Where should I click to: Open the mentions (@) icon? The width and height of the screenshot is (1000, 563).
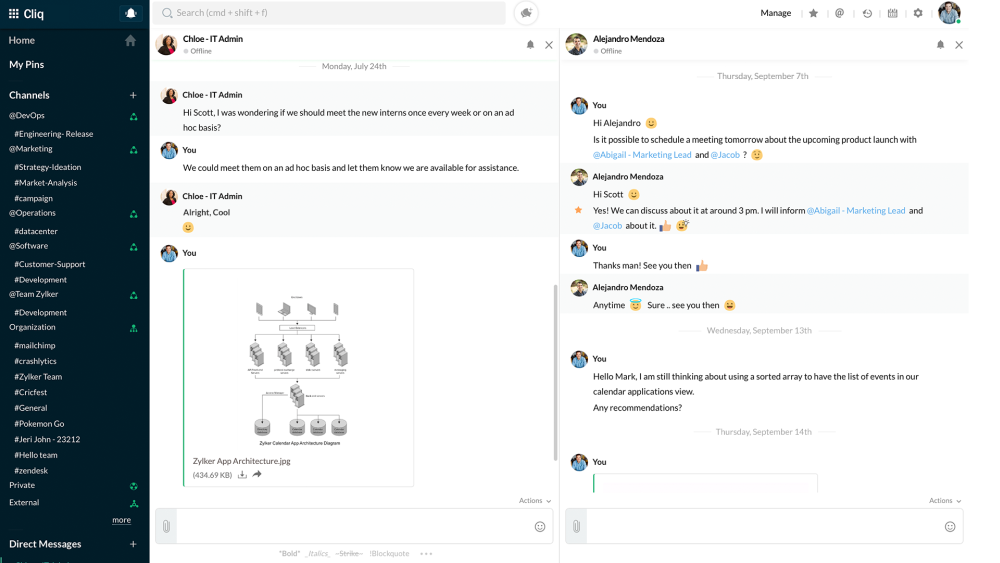(840, 13)
